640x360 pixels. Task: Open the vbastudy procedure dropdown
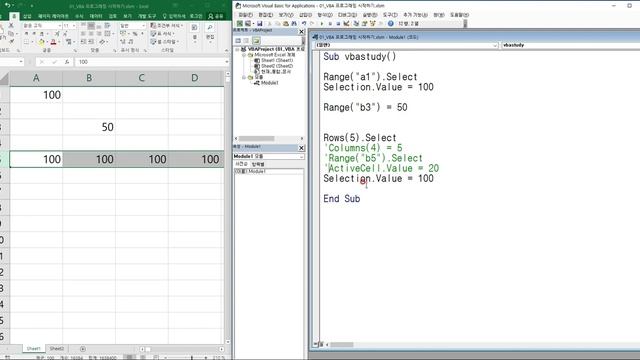click(570, 45)
